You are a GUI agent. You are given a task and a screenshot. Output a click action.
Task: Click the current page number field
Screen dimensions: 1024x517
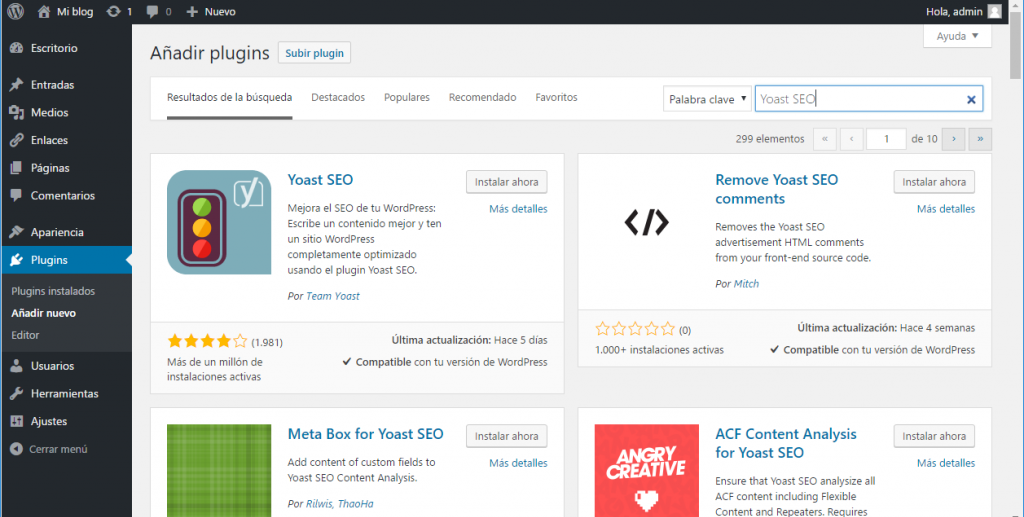click(886, 139)
